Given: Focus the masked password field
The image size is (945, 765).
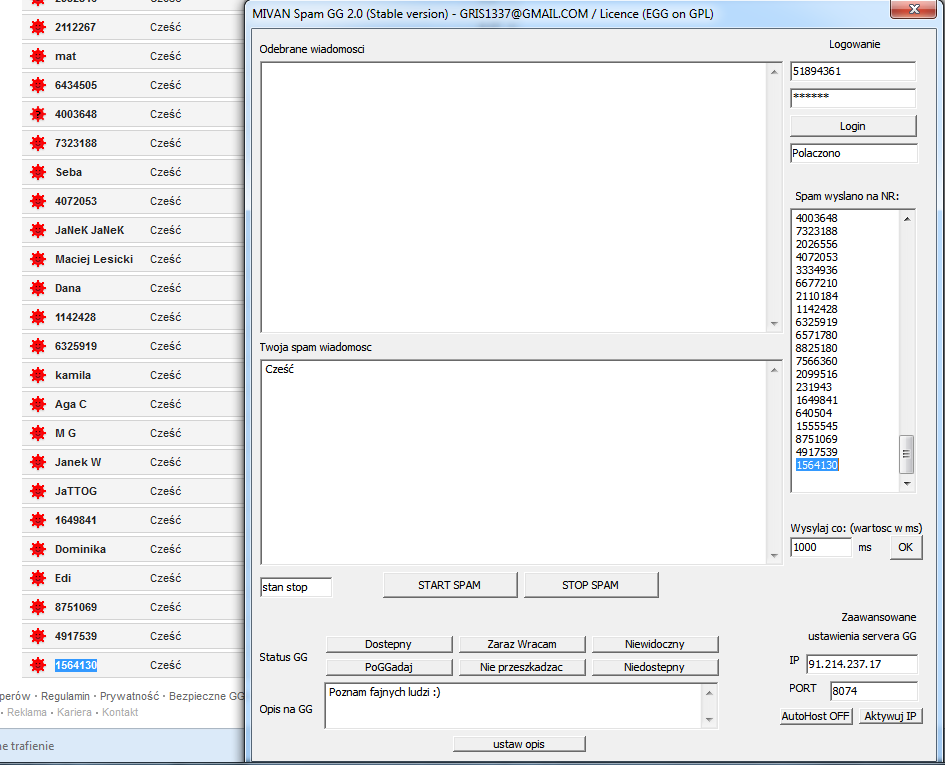Looking at the screenshot, I should [x=853, y=98].
